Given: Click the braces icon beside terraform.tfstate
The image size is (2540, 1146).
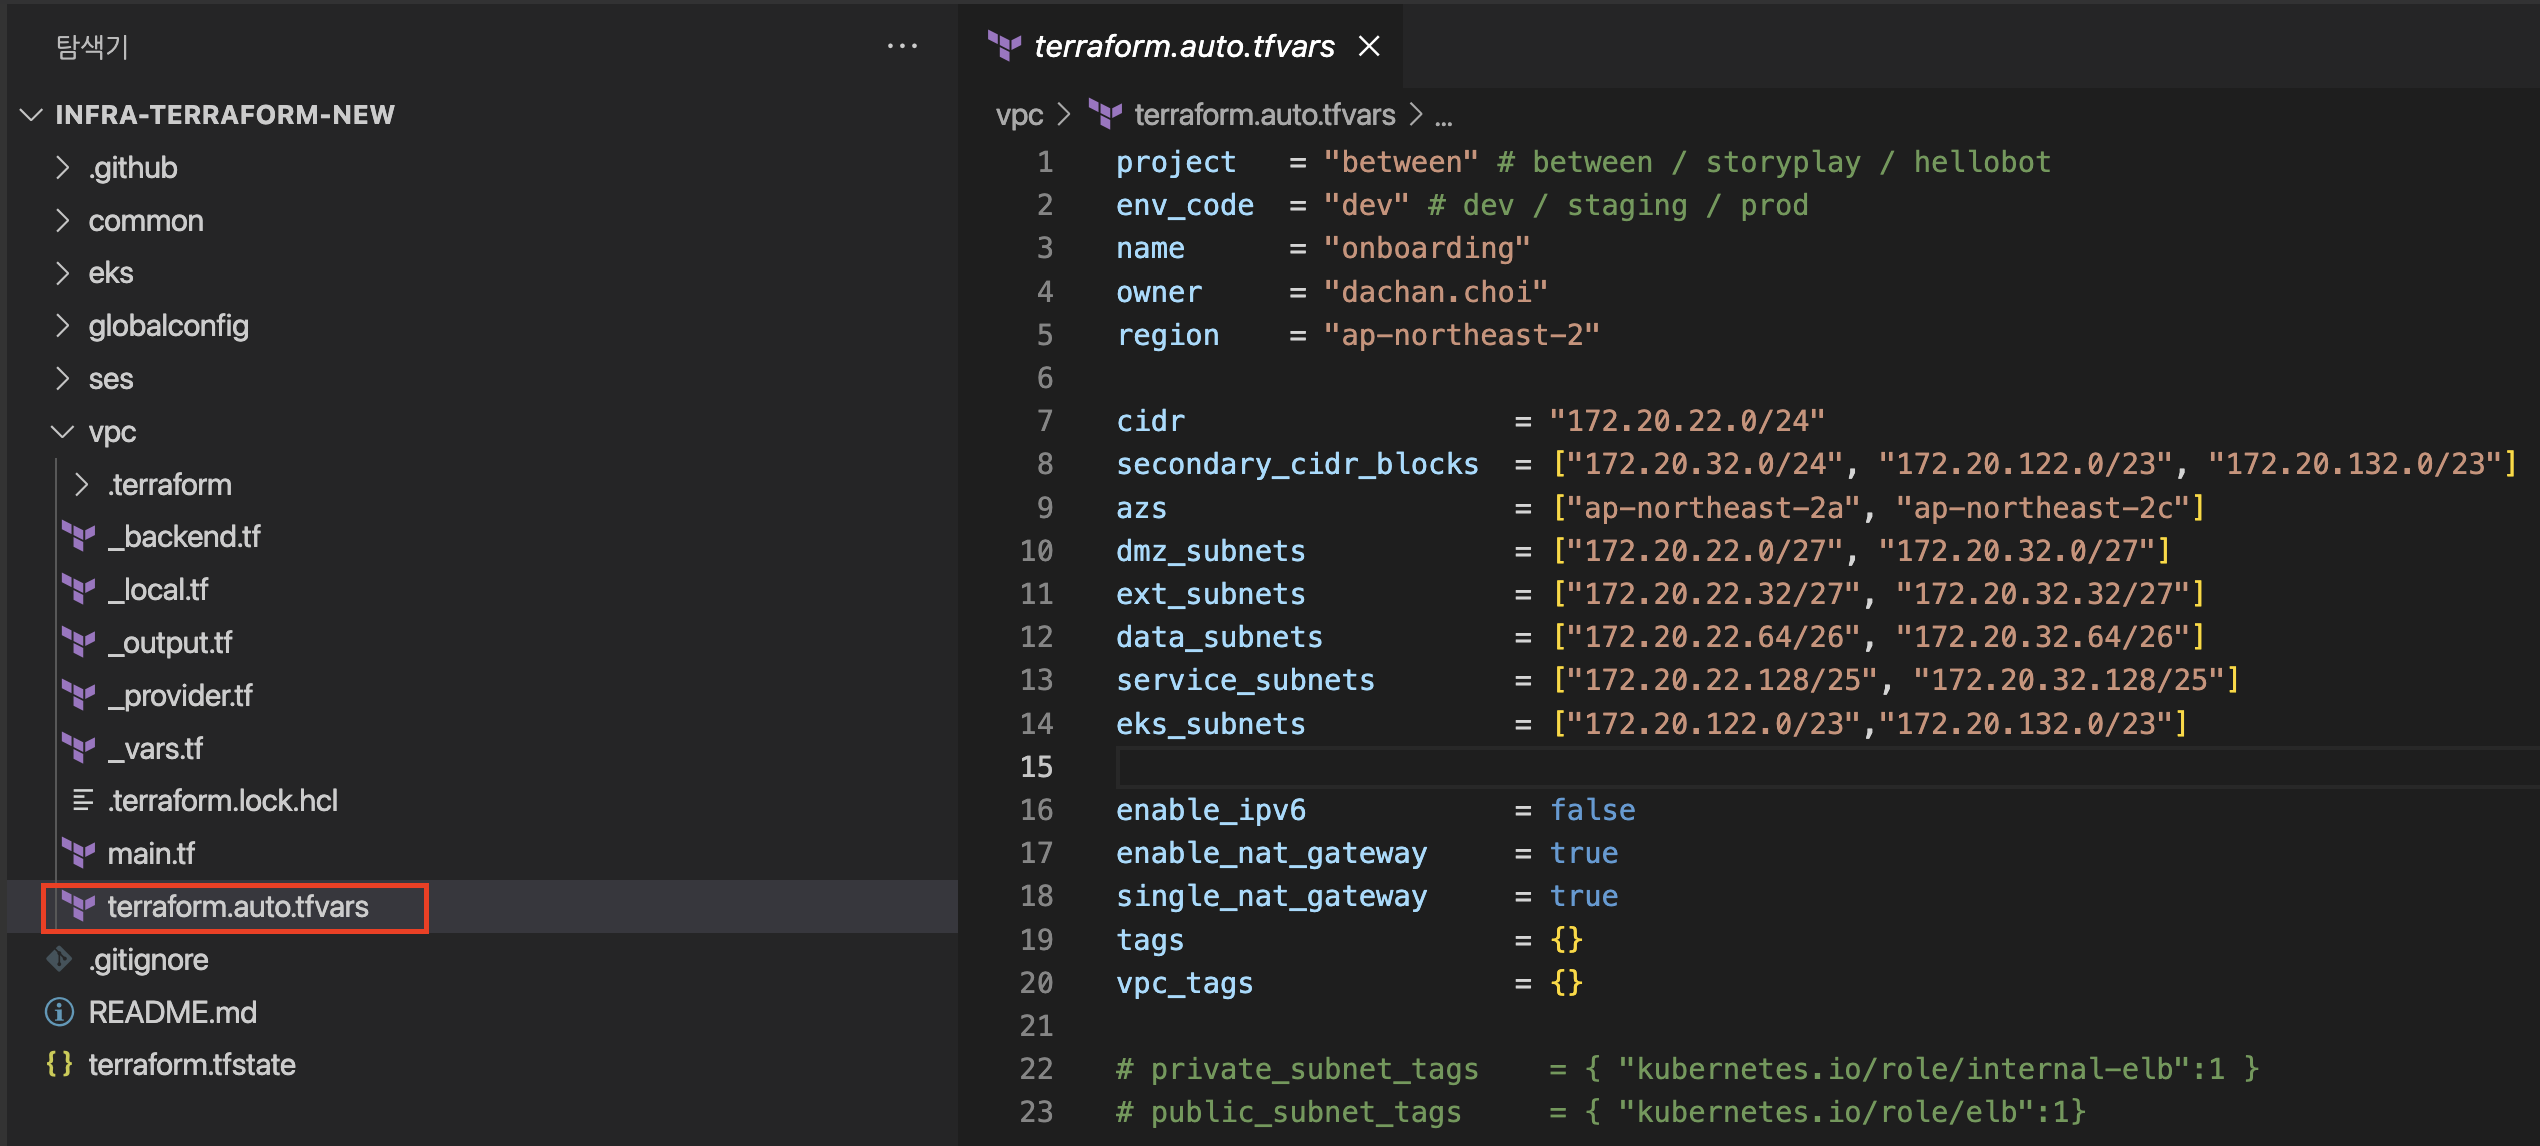Looking at the screenshot, I should [x=59, y=1065].
